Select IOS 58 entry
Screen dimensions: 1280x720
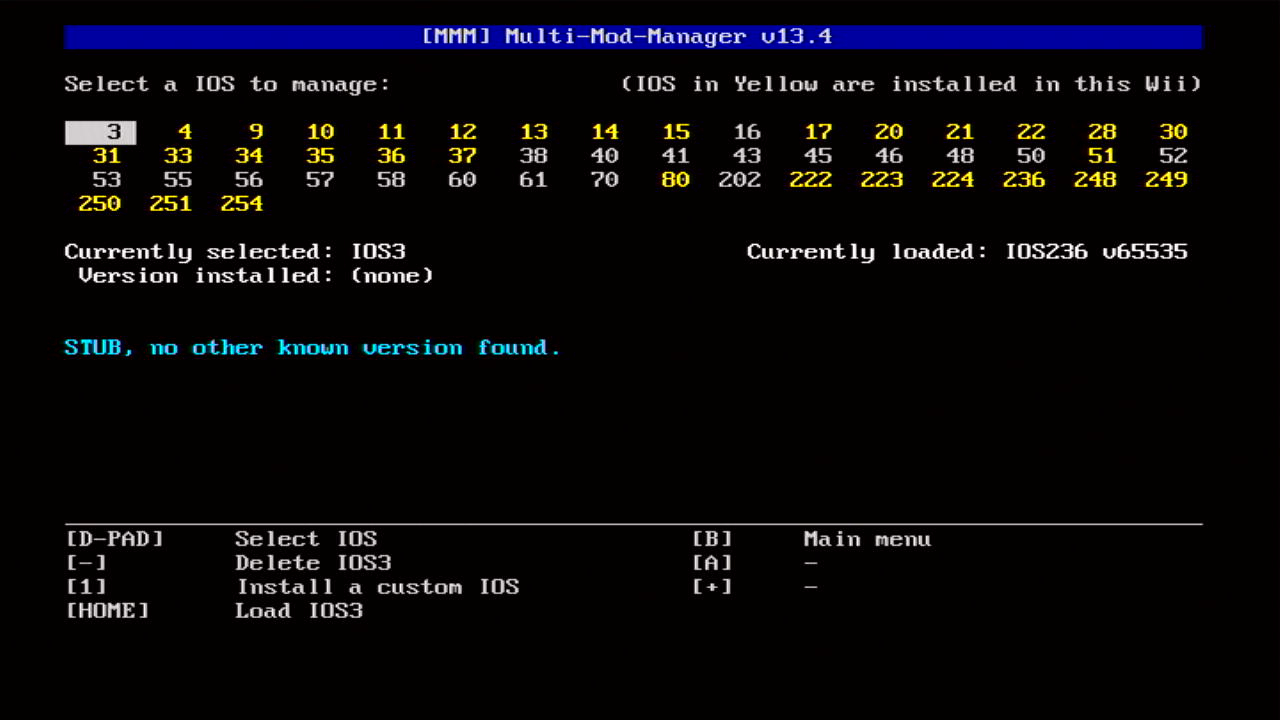coord(391,180)
